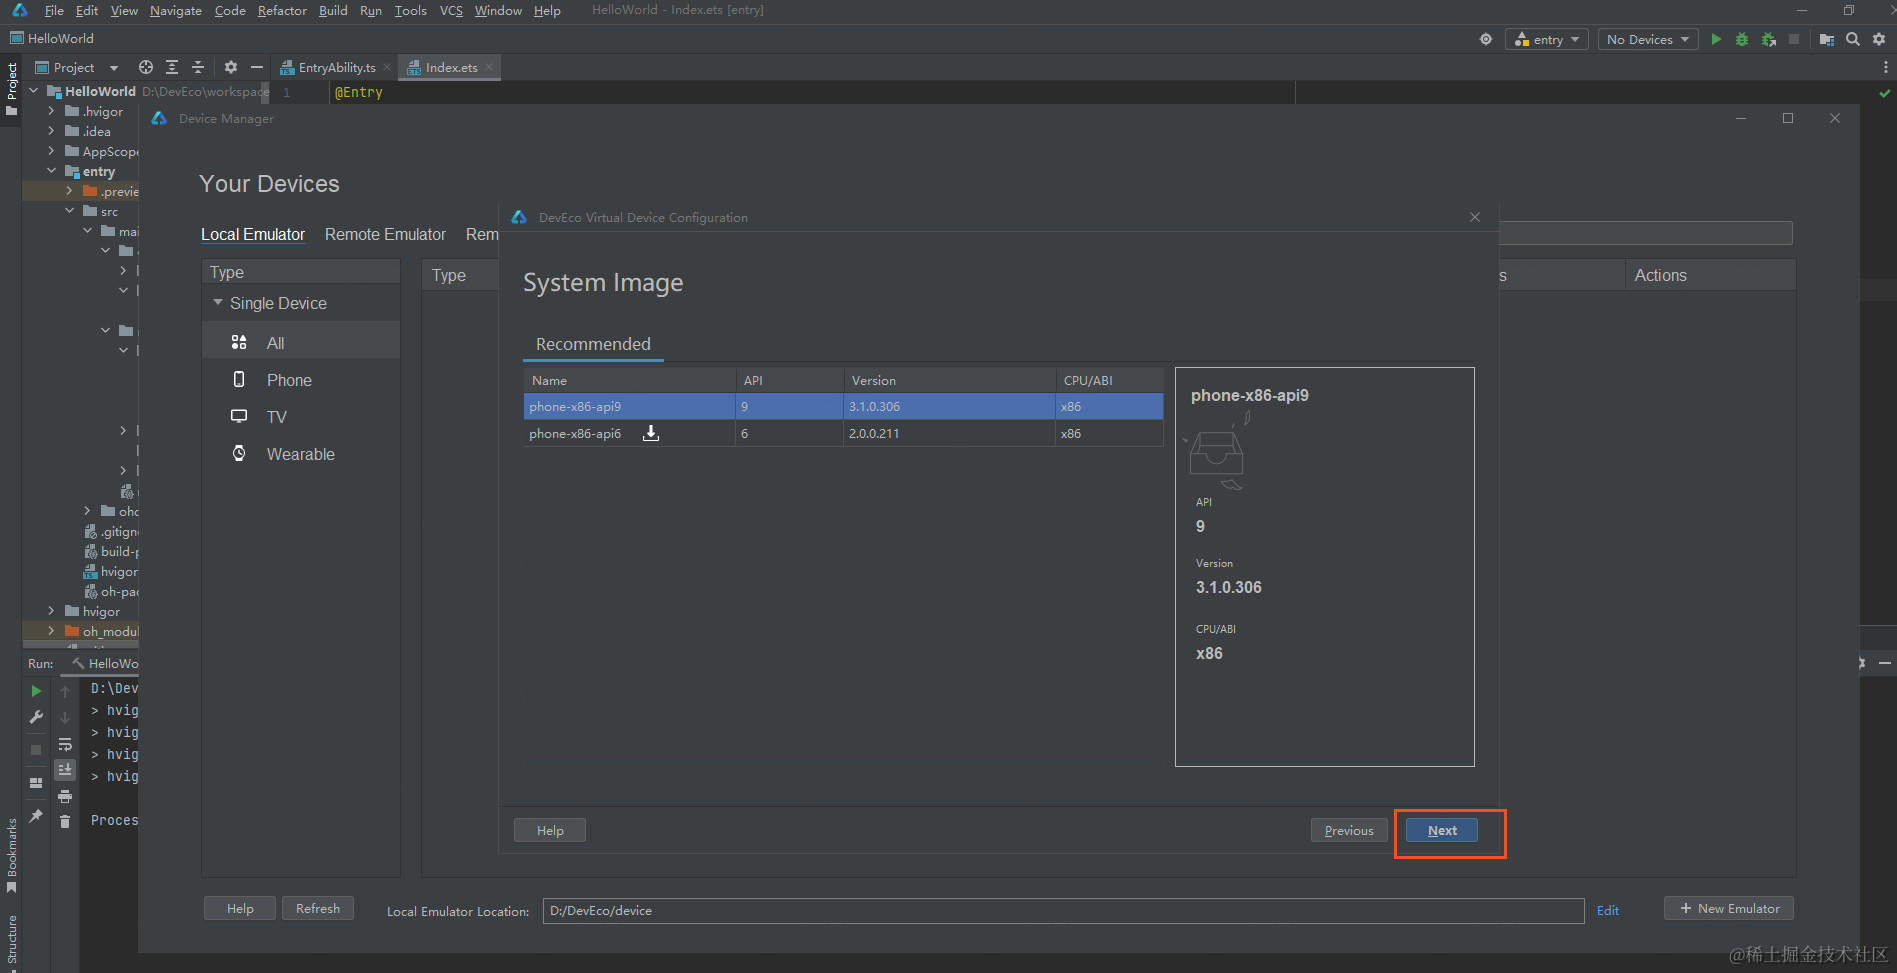Select the phone-x86-api9 image row

[843, 406]
